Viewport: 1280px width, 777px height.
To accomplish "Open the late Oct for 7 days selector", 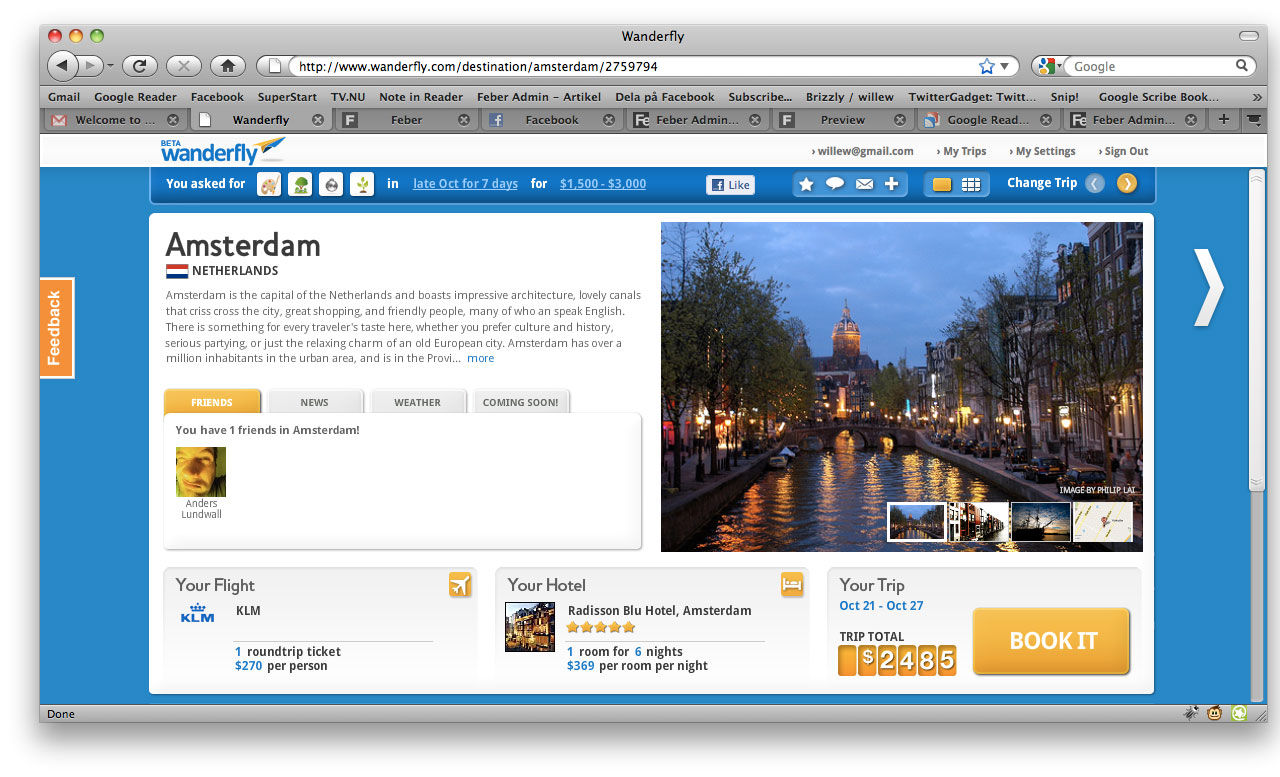I will point(465,184).
